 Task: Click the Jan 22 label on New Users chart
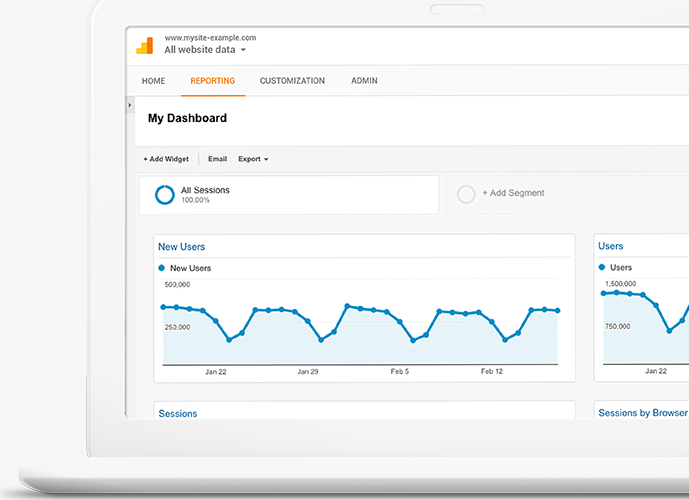216,372
